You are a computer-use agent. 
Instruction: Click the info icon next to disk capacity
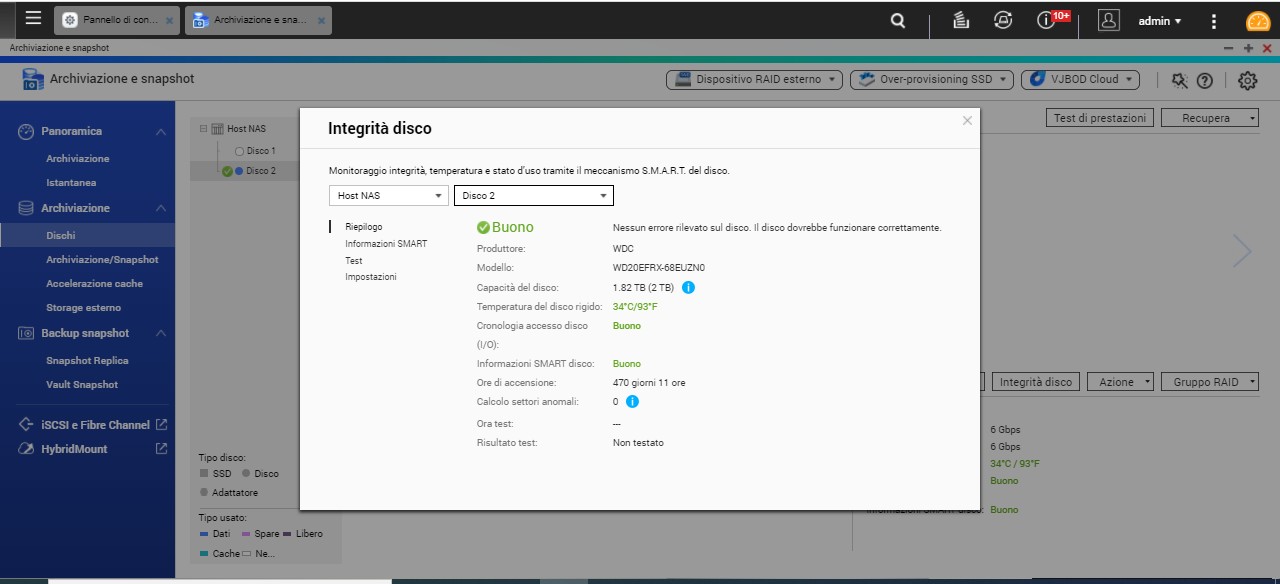click(688, 288)
